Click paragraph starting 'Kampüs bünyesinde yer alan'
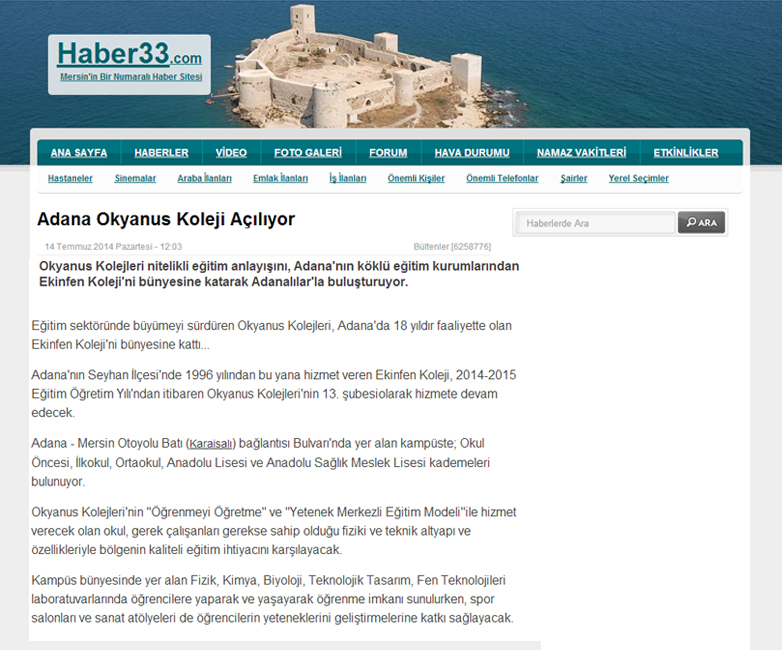782x650 pixels. (272, 599)
